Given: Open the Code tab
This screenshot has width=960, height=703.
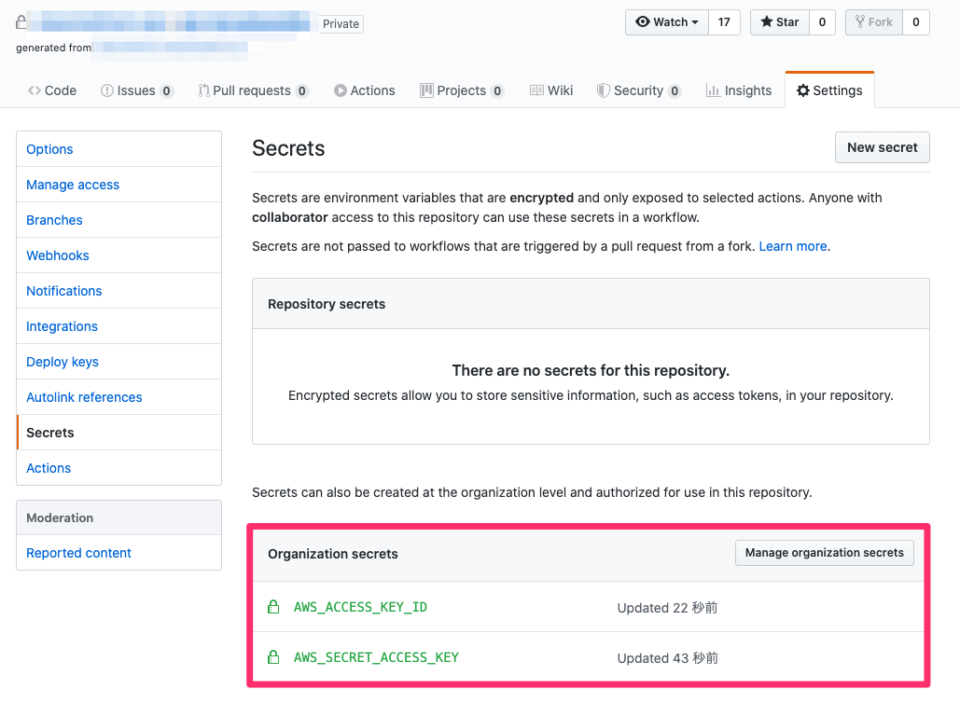Looking at the screenshot, I should [x=52, y=91].
